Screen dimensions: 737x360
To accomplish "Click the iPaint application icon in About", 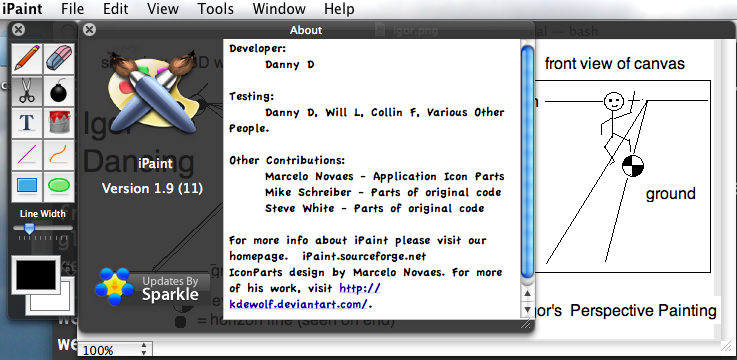I will (x=153, y=92).
